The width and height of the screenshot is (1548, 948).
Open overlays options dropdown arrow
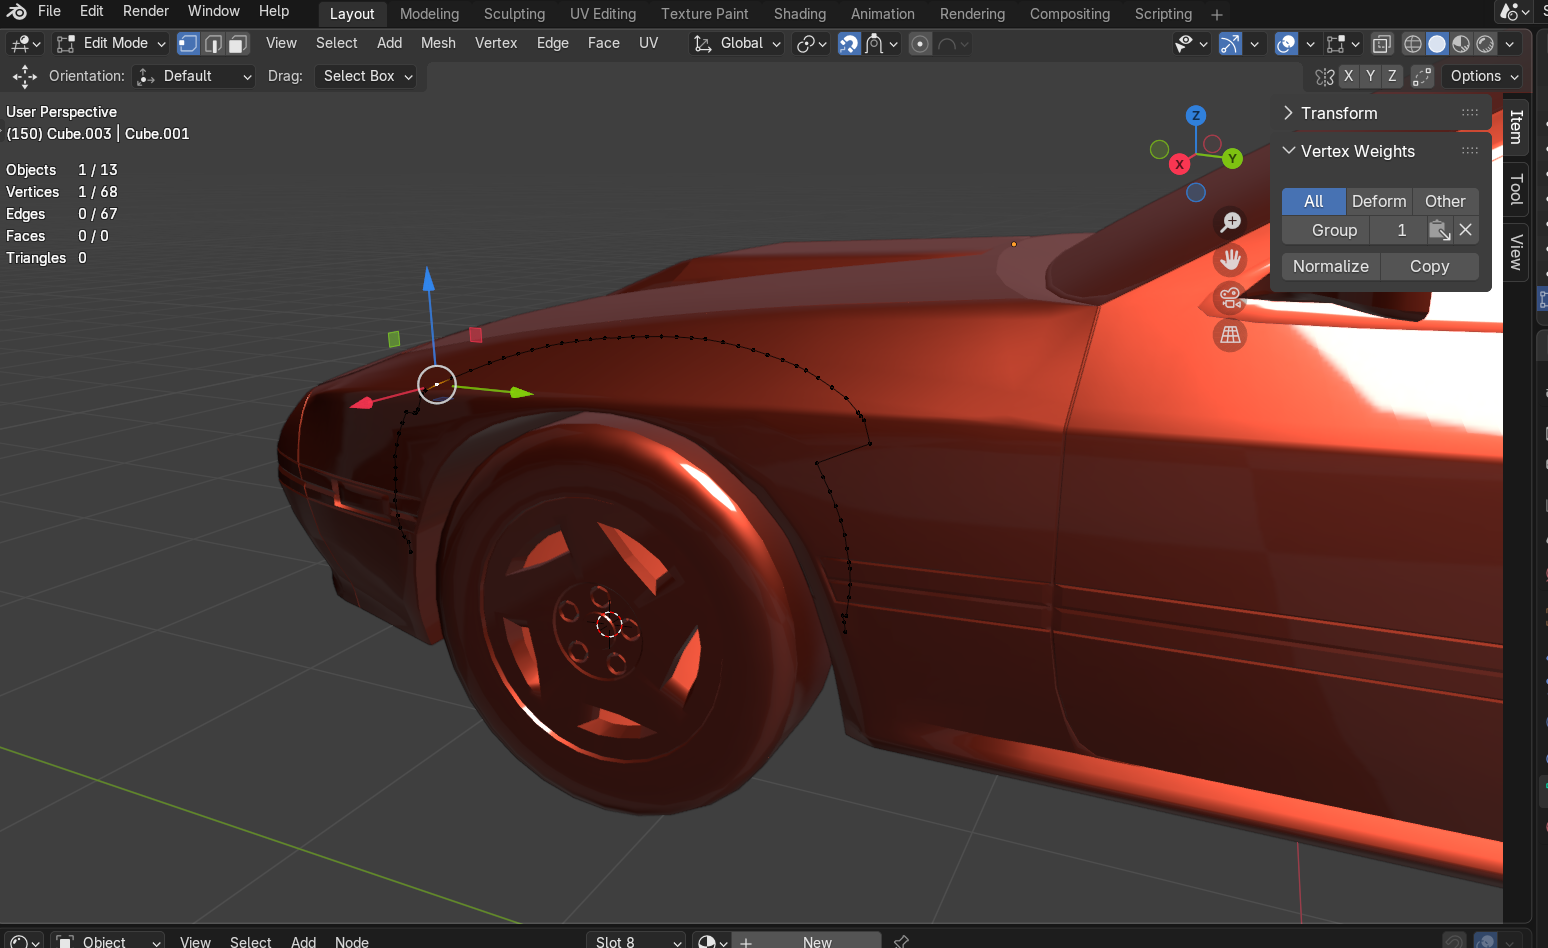pyautogui.click(x=1310, y=44)
